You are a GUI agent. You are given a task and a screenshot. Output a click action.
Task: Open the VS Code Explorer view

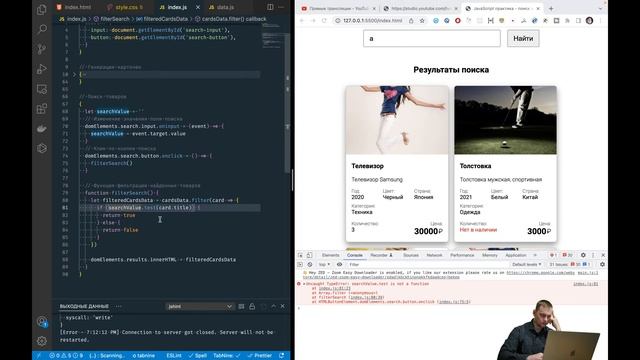click(x=42, y=9)
